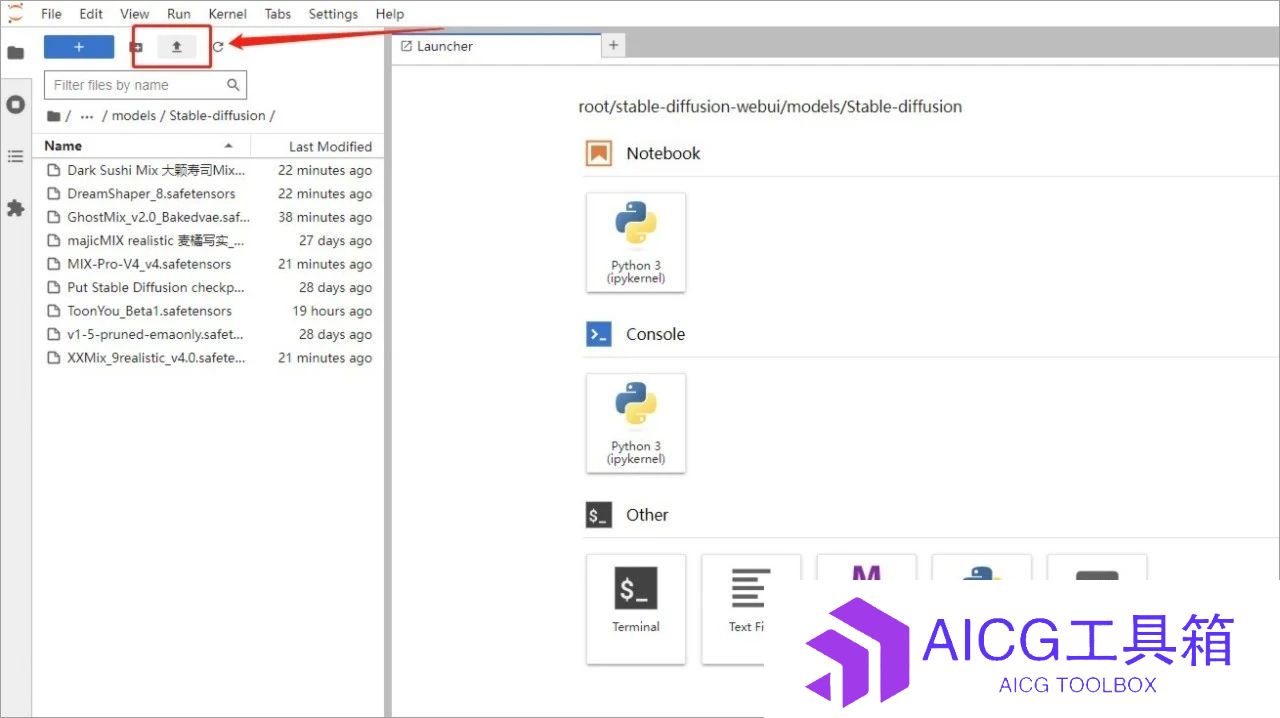
Task: Open a new Terminal
Action: (636, 608)
